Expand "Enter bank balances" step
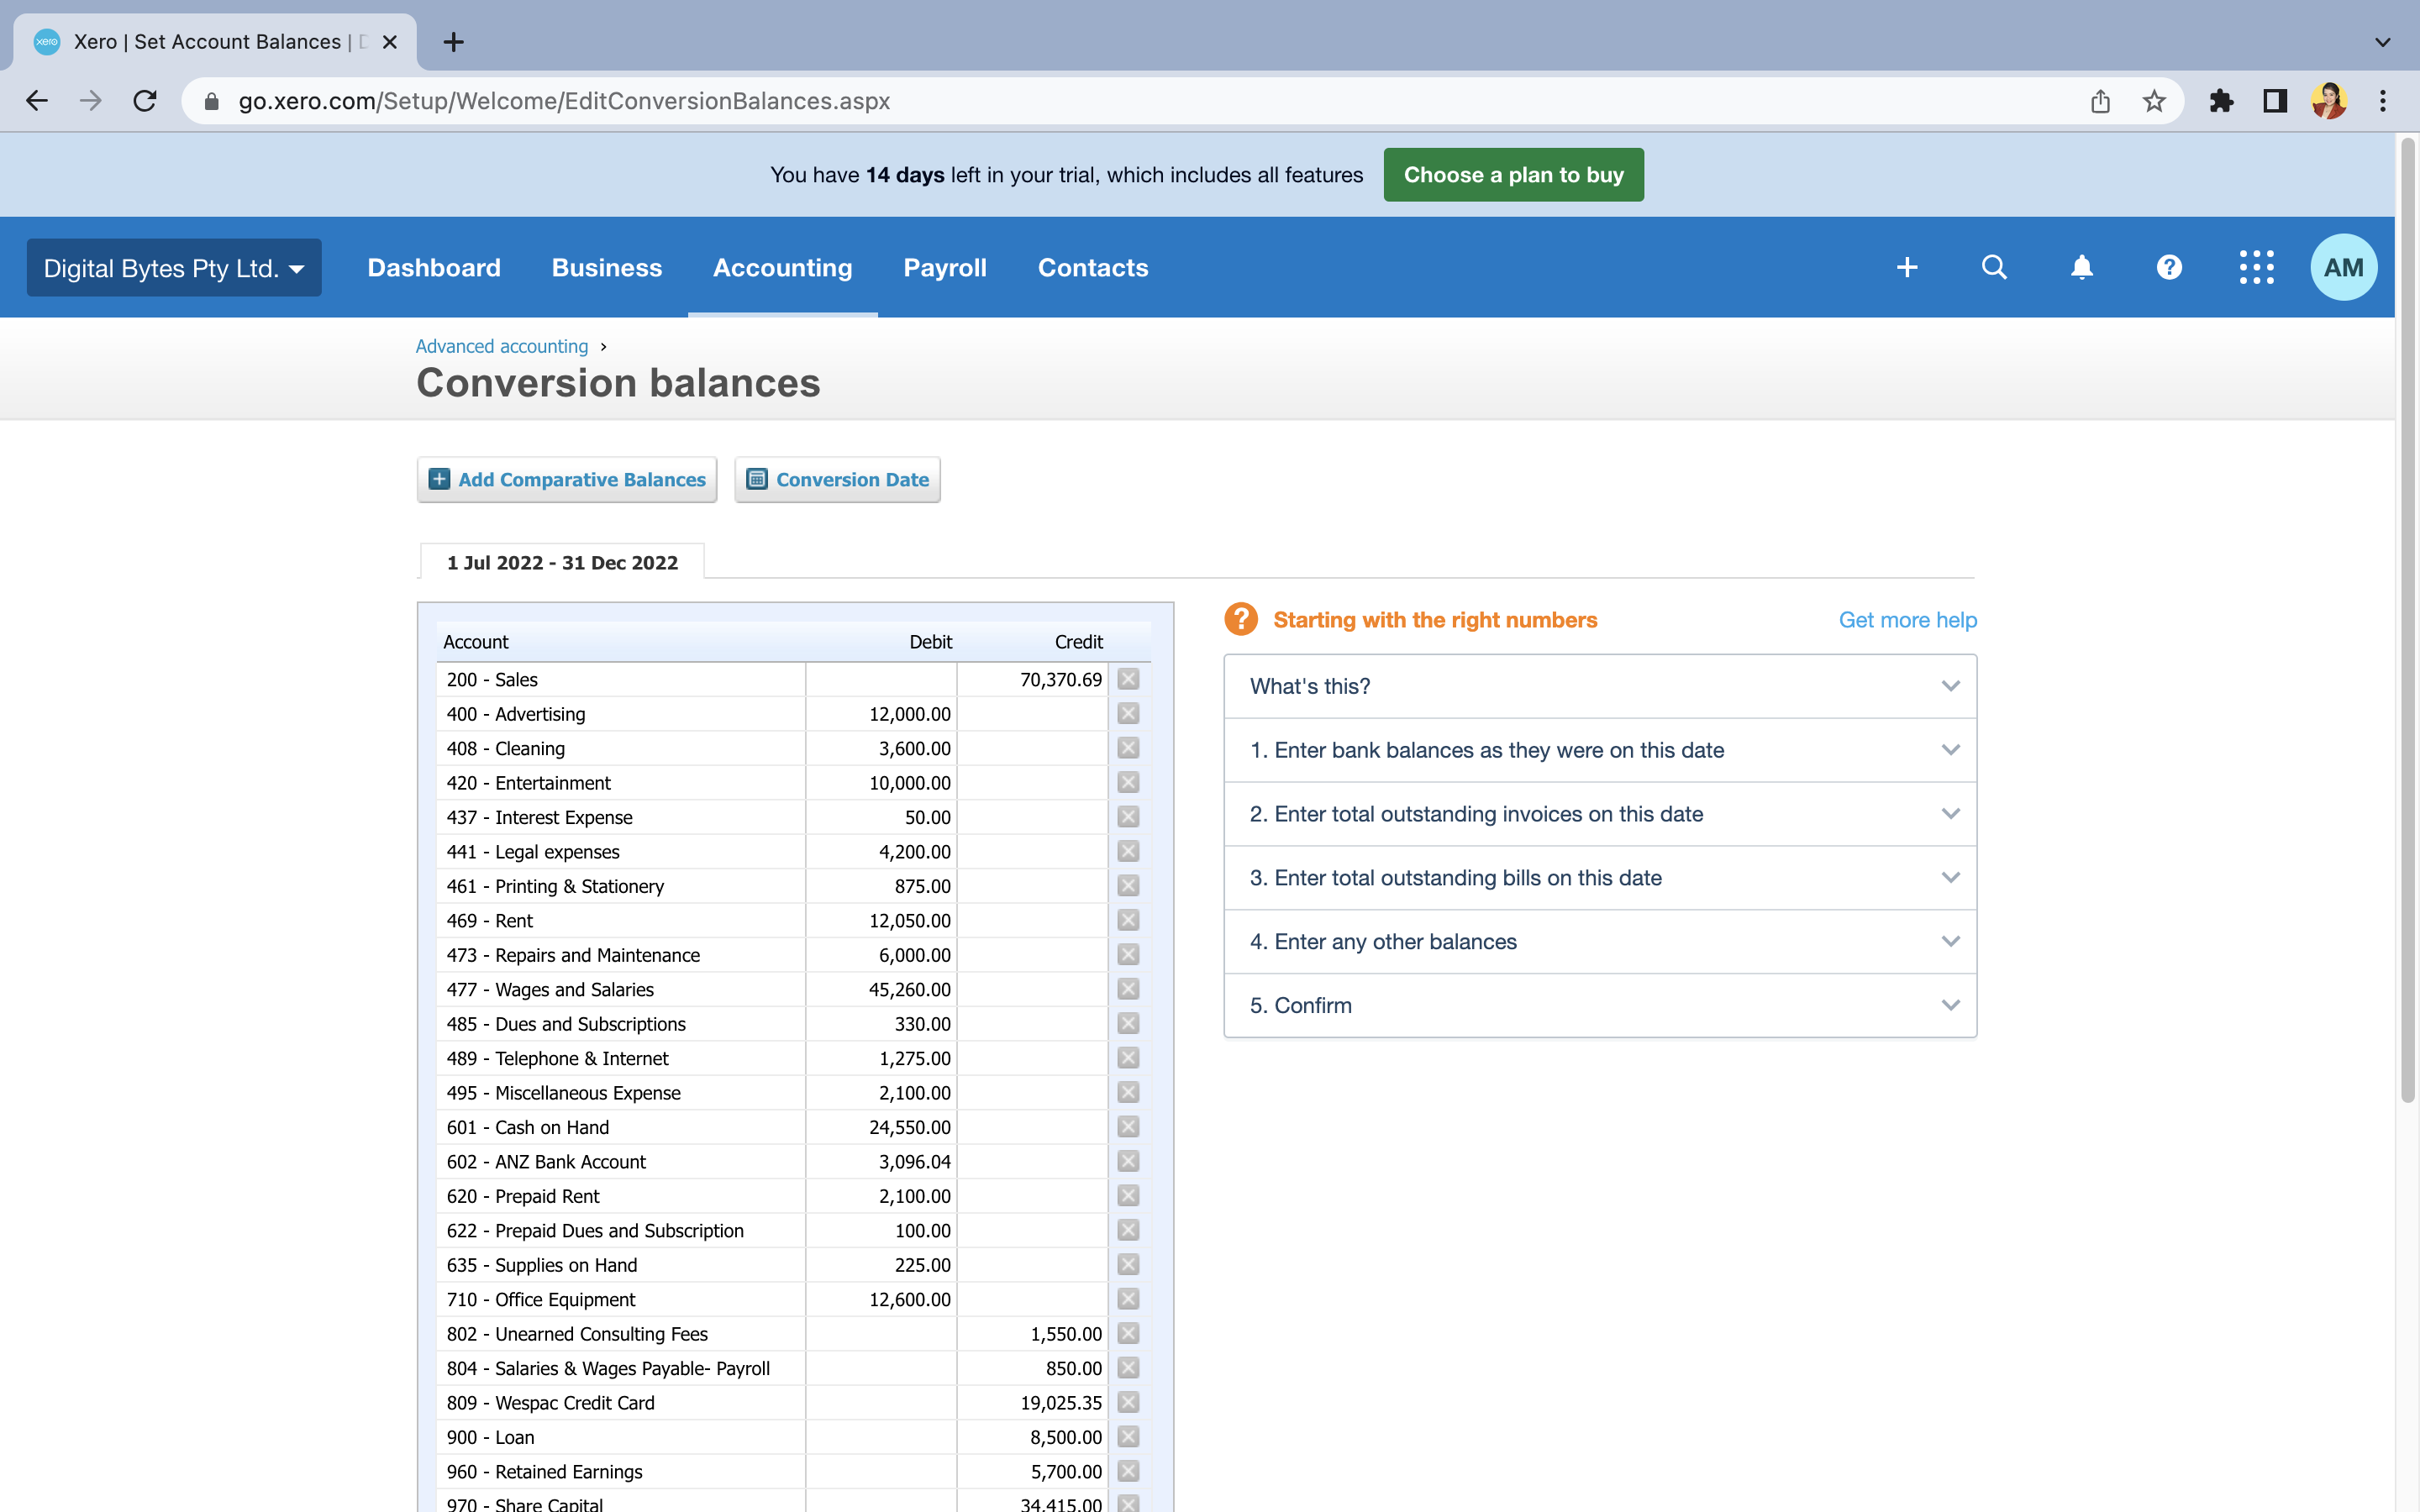2420x1512 pixels. [x=1599, y=750]
